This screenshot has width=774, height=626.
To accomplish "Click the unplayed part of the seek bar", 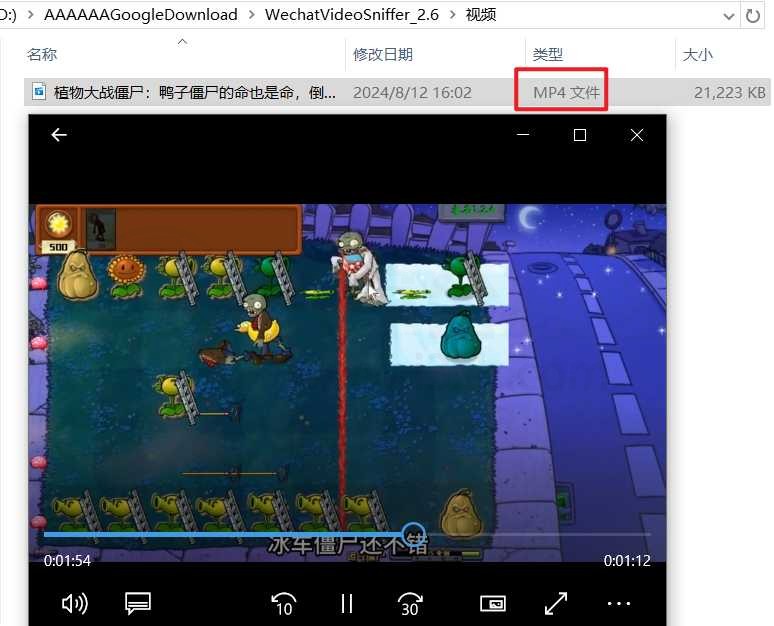I will pos(538,534).
